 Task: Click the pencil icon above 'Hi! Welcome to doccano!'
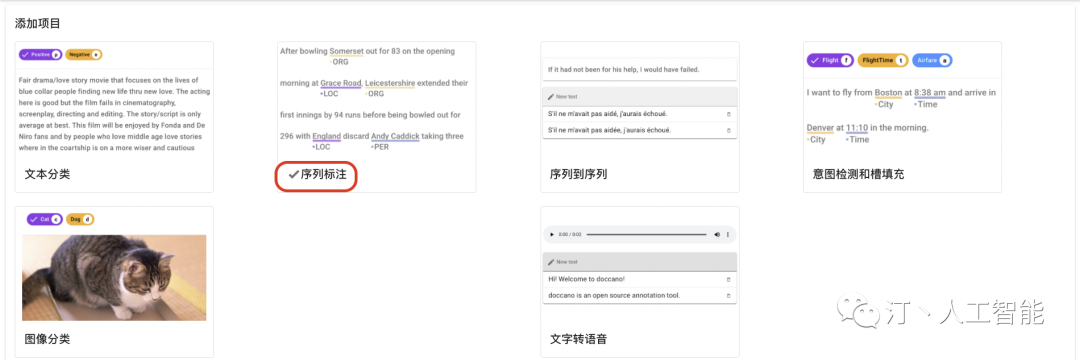click(551, 262)
